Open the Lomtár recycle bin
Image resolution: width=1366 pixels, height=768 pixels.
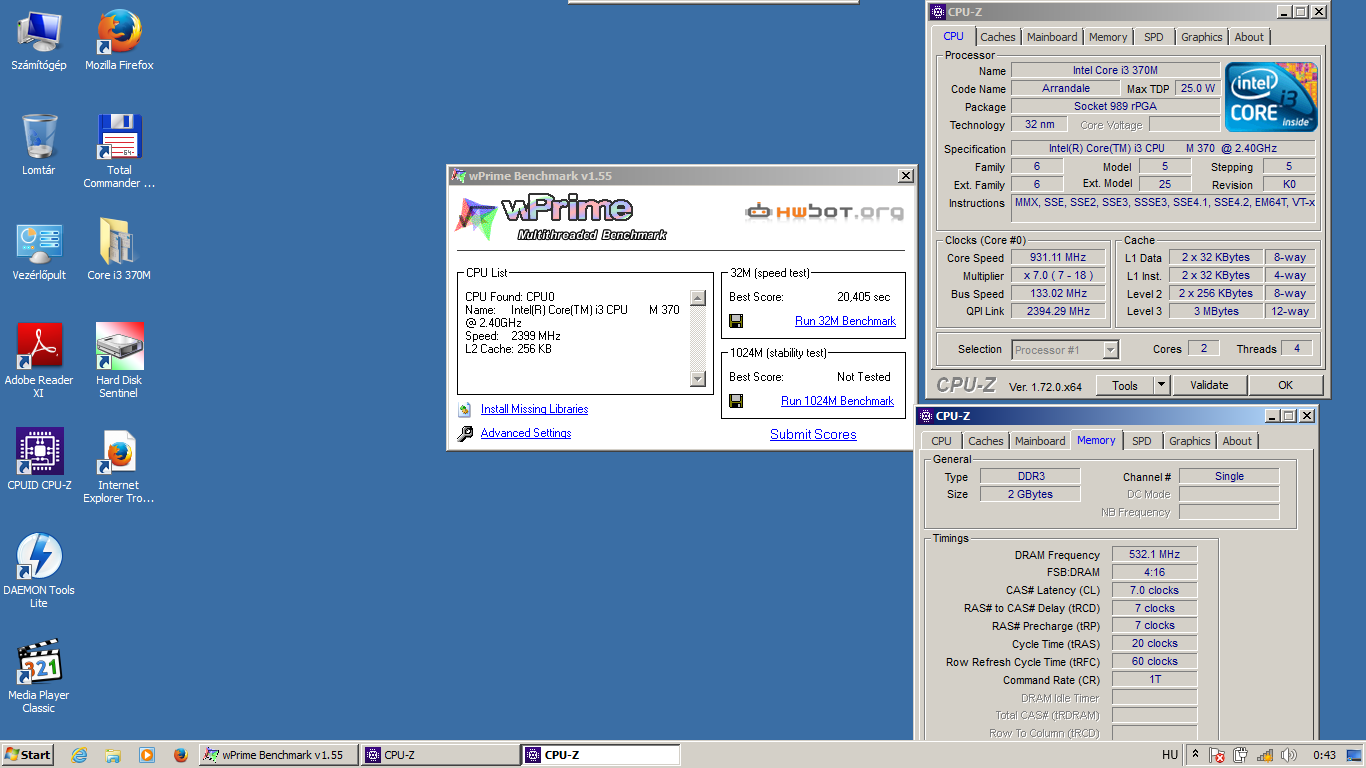click(39, 146)
